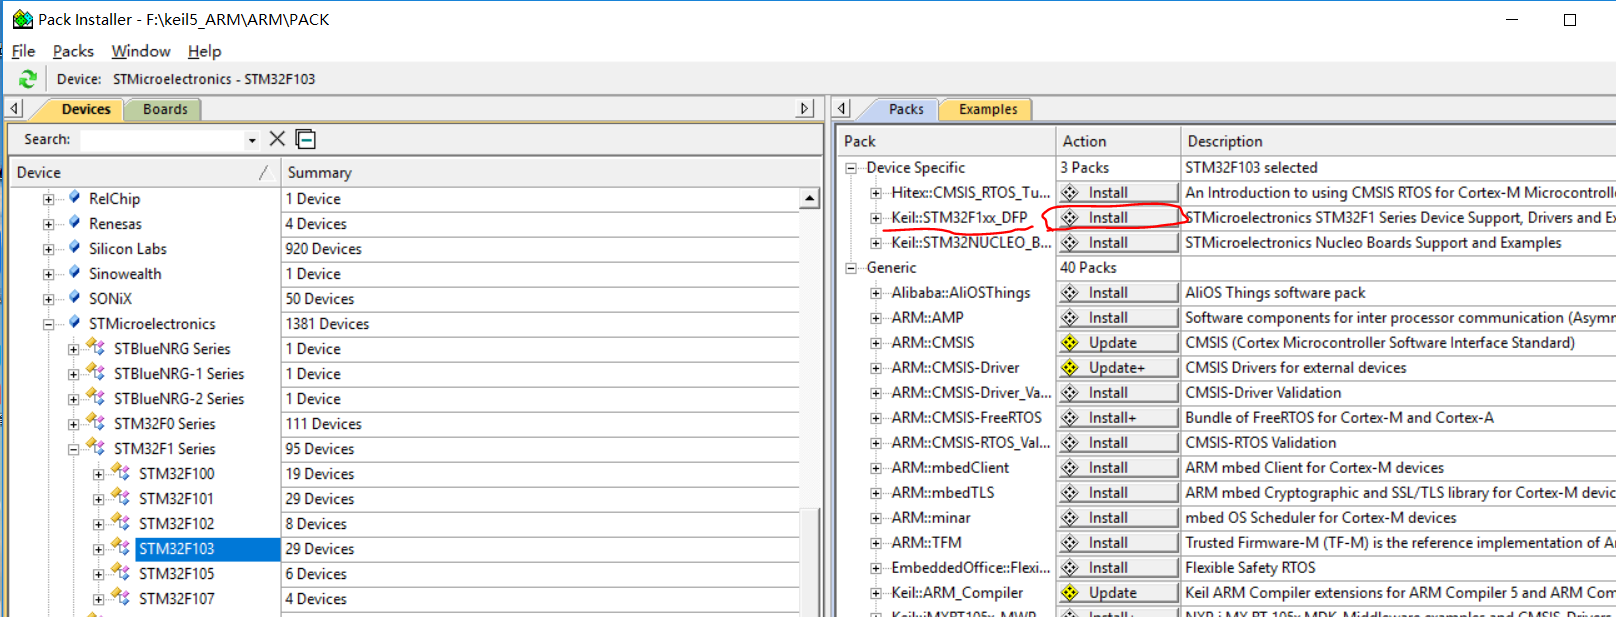The image size is (1616, 617).
Task: Click the STM32F1 Series family icon
Action: tap(96, 448)
